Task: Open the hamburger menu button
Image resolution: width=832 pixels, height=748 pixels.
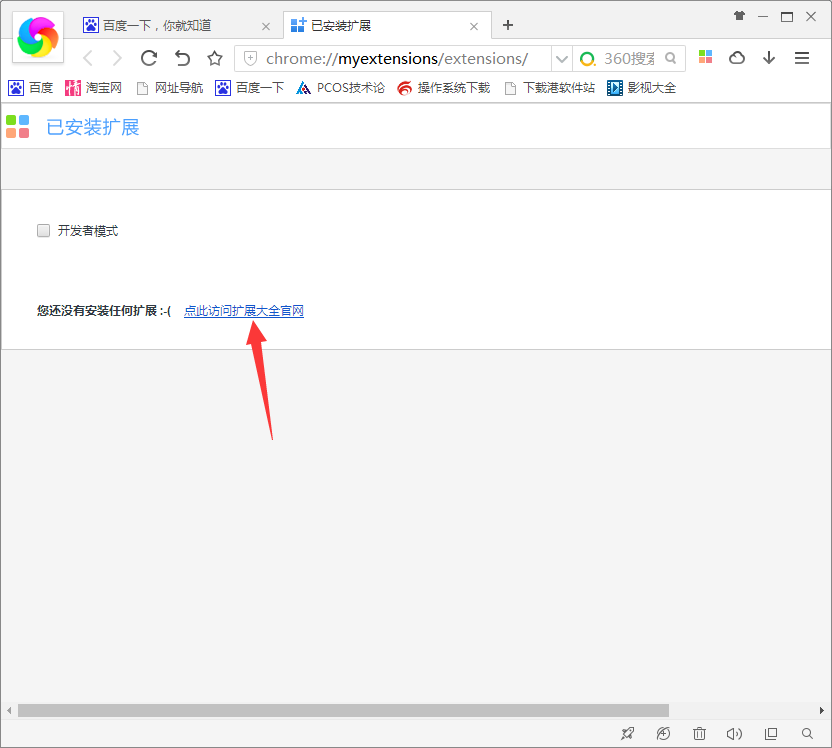Action: click(x=802, y=58)
